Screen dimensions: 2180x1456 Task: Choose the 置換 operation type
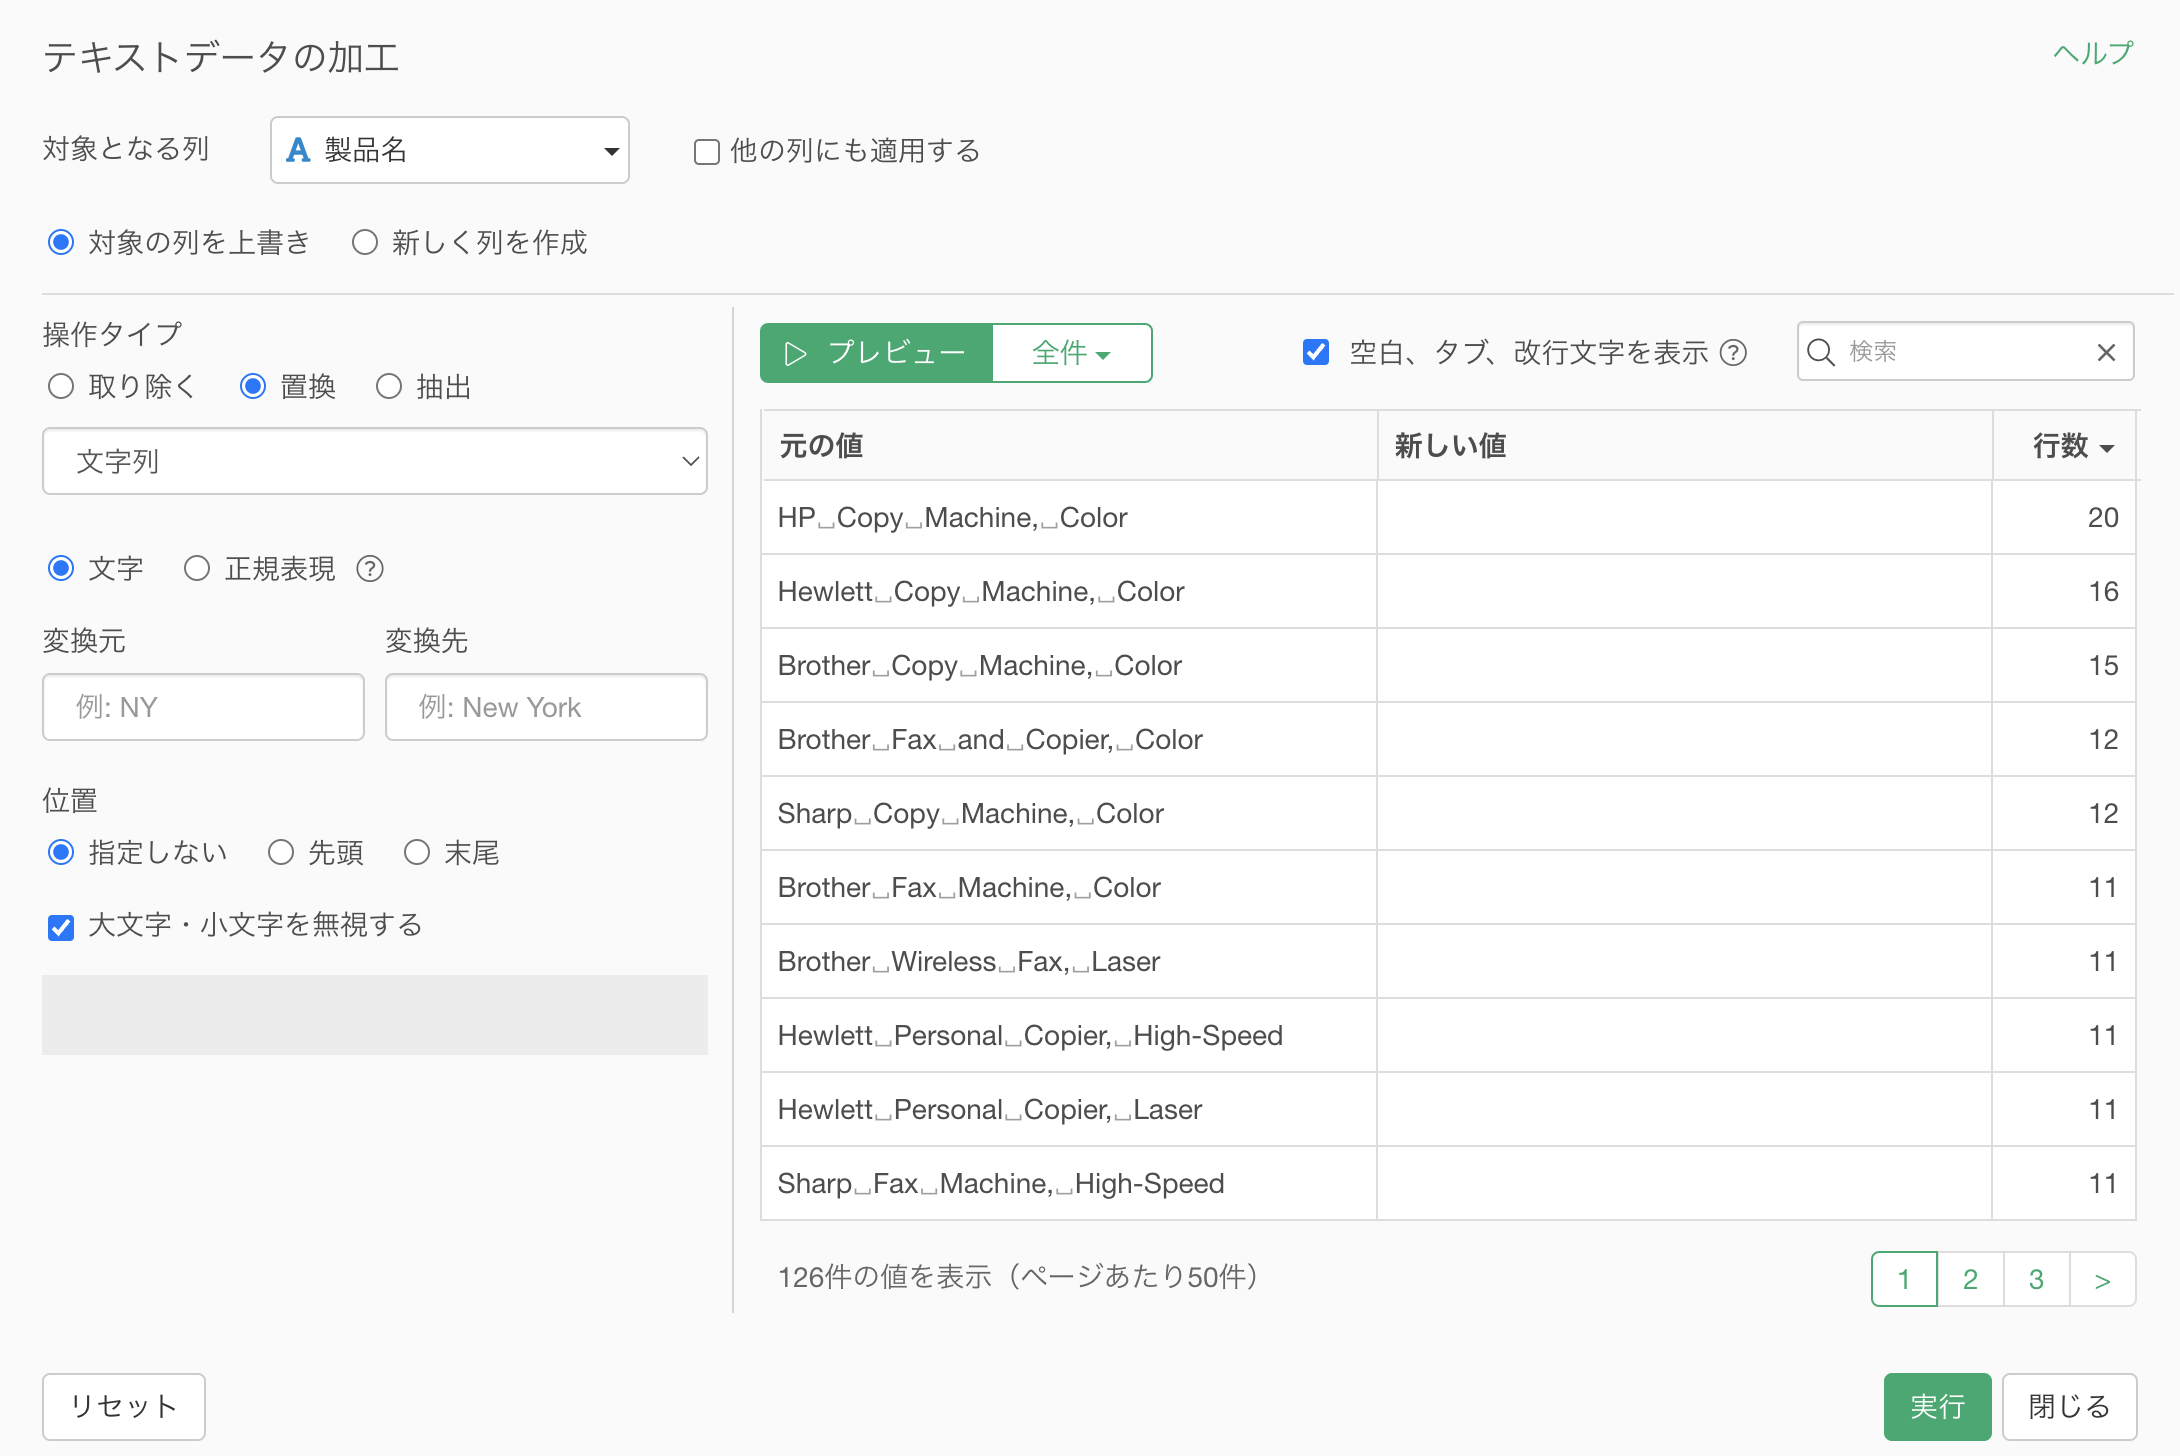(253, 386)
